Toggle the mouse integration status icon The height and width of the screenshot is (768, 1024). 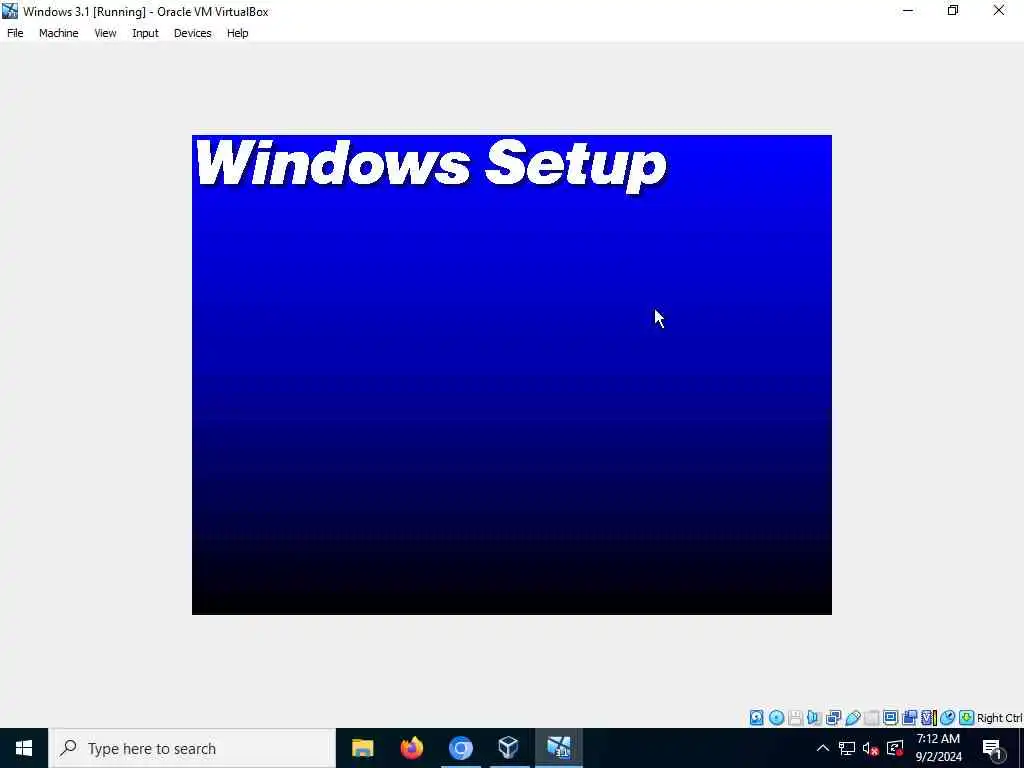948,718
